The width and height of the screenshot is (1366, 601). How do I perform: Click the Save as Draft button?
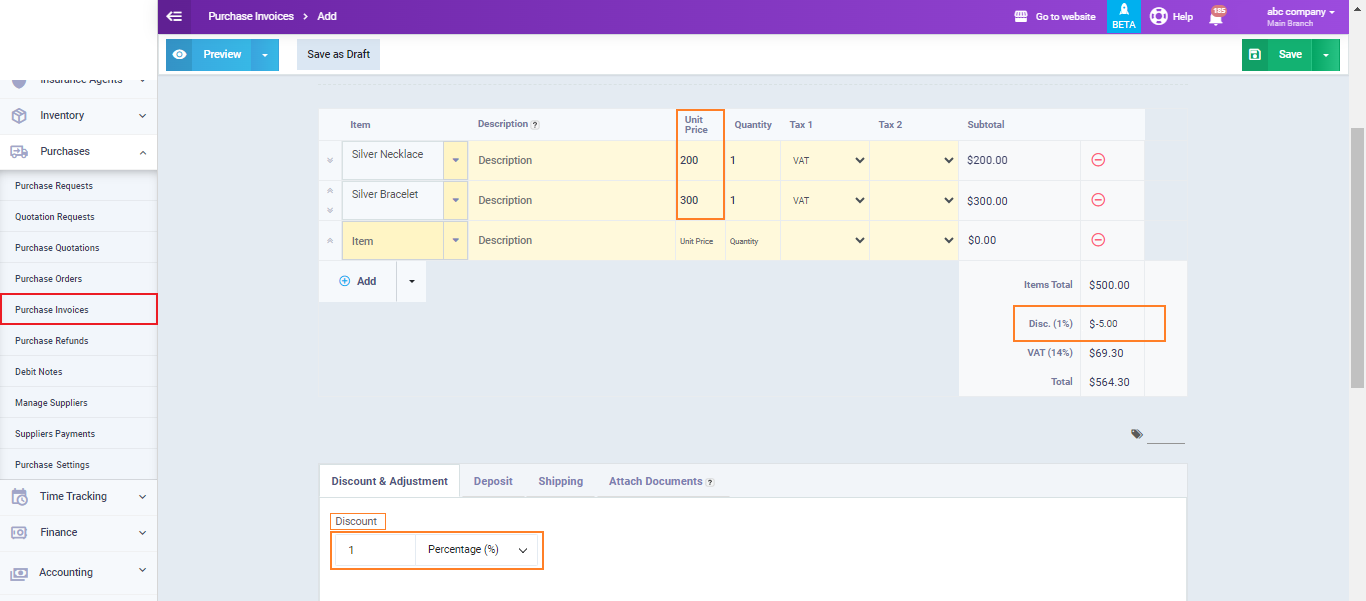pyautogui.click(x=338, y=55)
